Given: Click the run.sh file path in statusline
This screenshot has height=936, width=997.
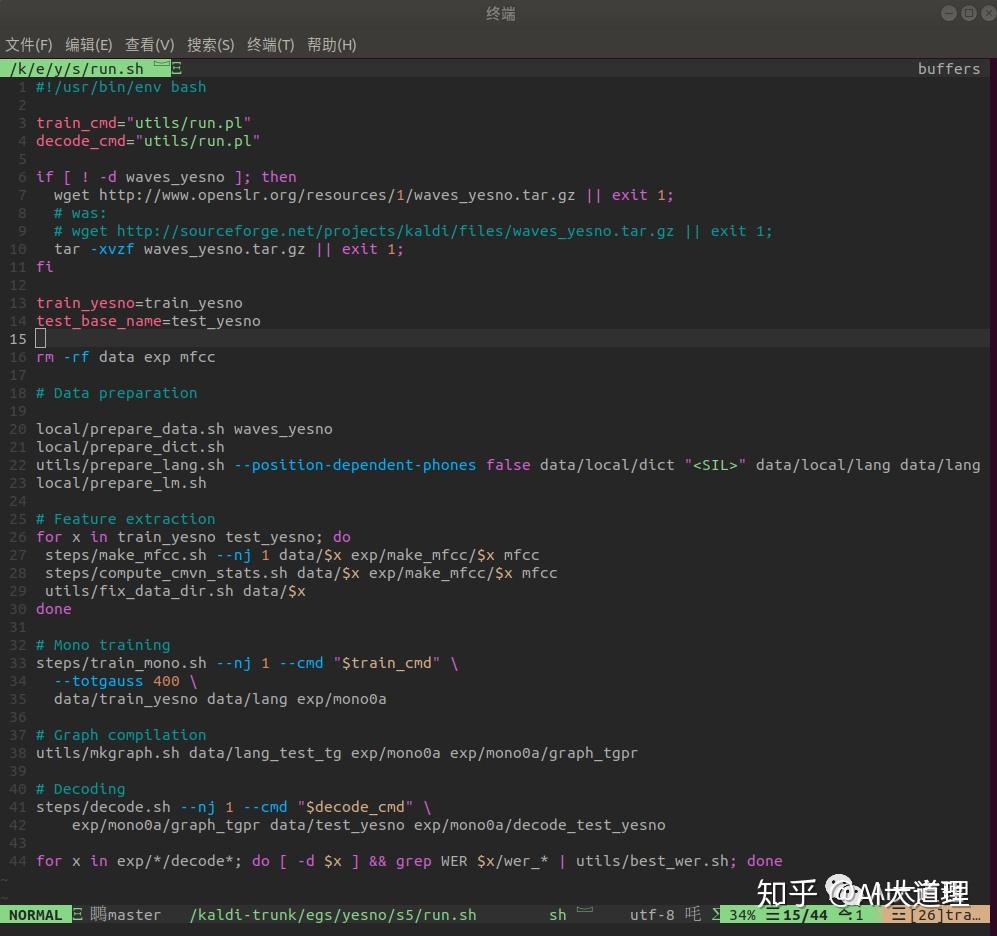Looking at the screenshot, I should coord(333,914).
